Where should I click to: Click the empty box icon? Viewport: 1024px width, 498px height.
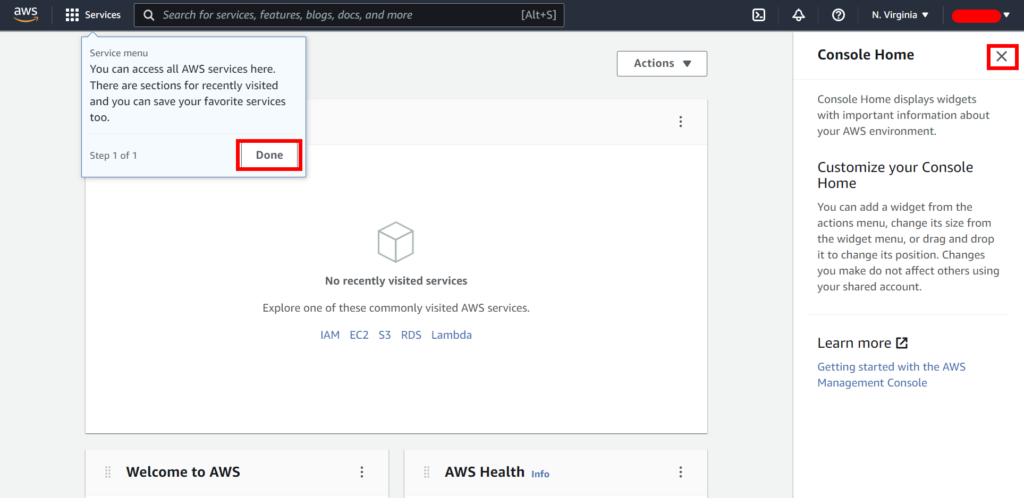(396, 241)
